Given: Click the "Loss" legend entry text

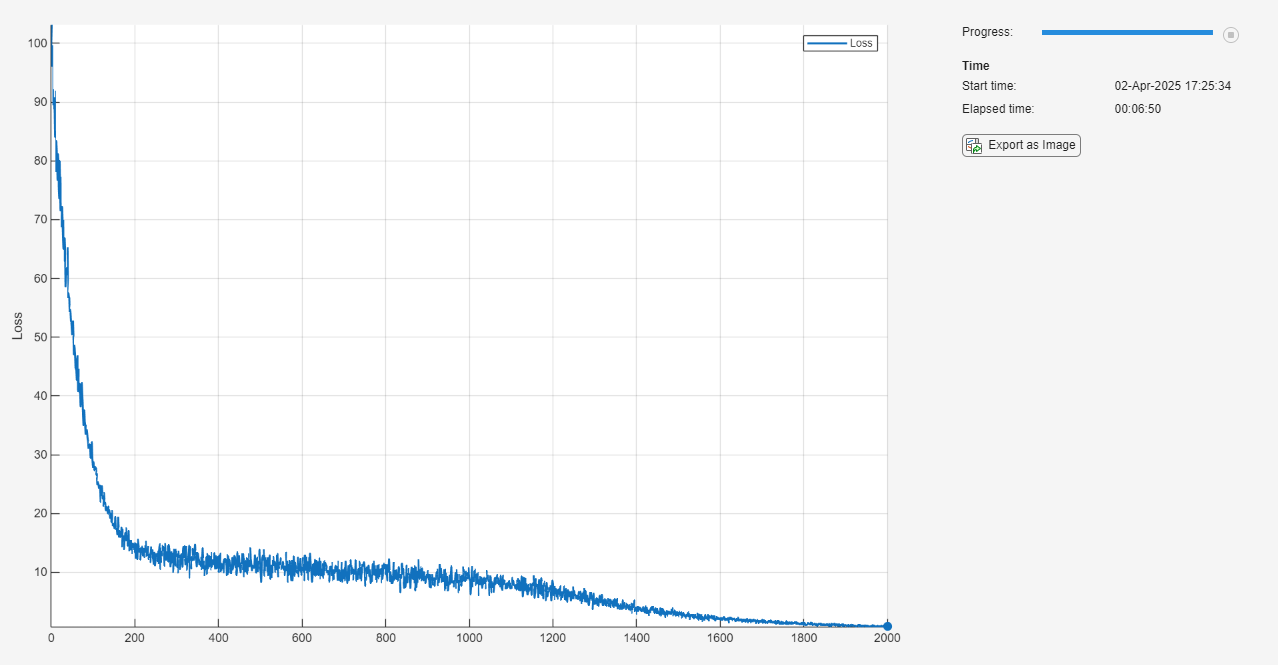Looking at the screenshot, I should (861, 43).
